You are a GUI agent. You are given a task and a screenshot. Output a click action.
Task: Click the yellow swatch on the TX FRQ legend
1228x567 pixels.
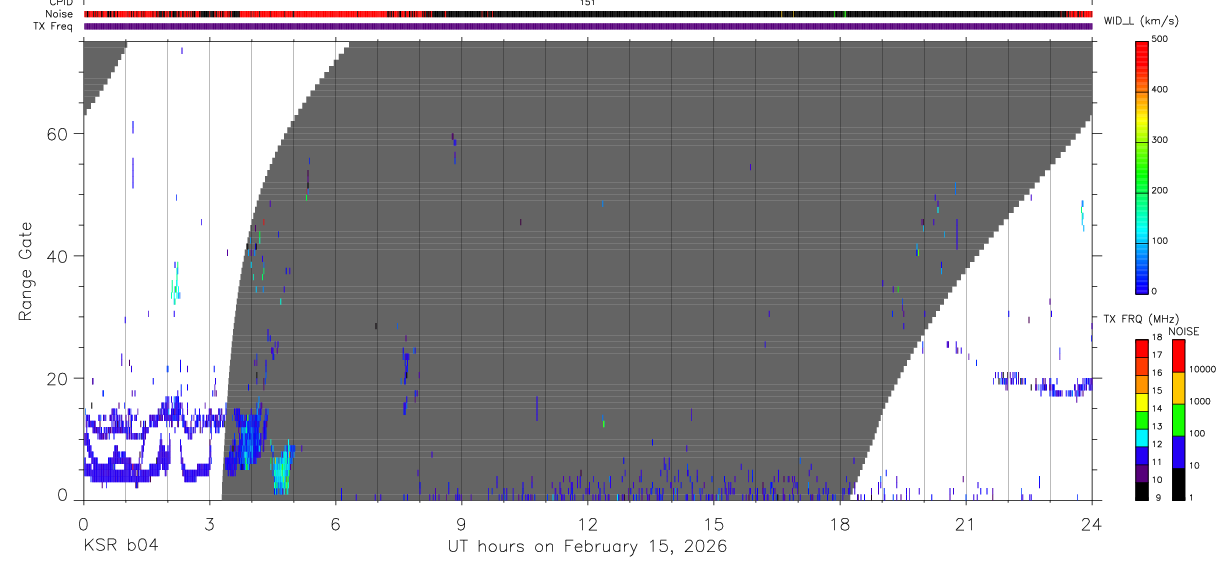click(x=1142, y=401)
